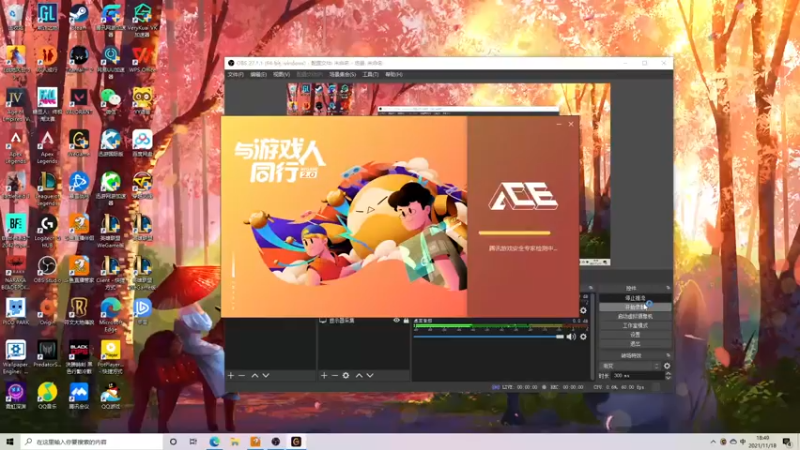Remove the selected scene with minus icon
This screenshot has width=800, height=450.
tap(242, 376)
